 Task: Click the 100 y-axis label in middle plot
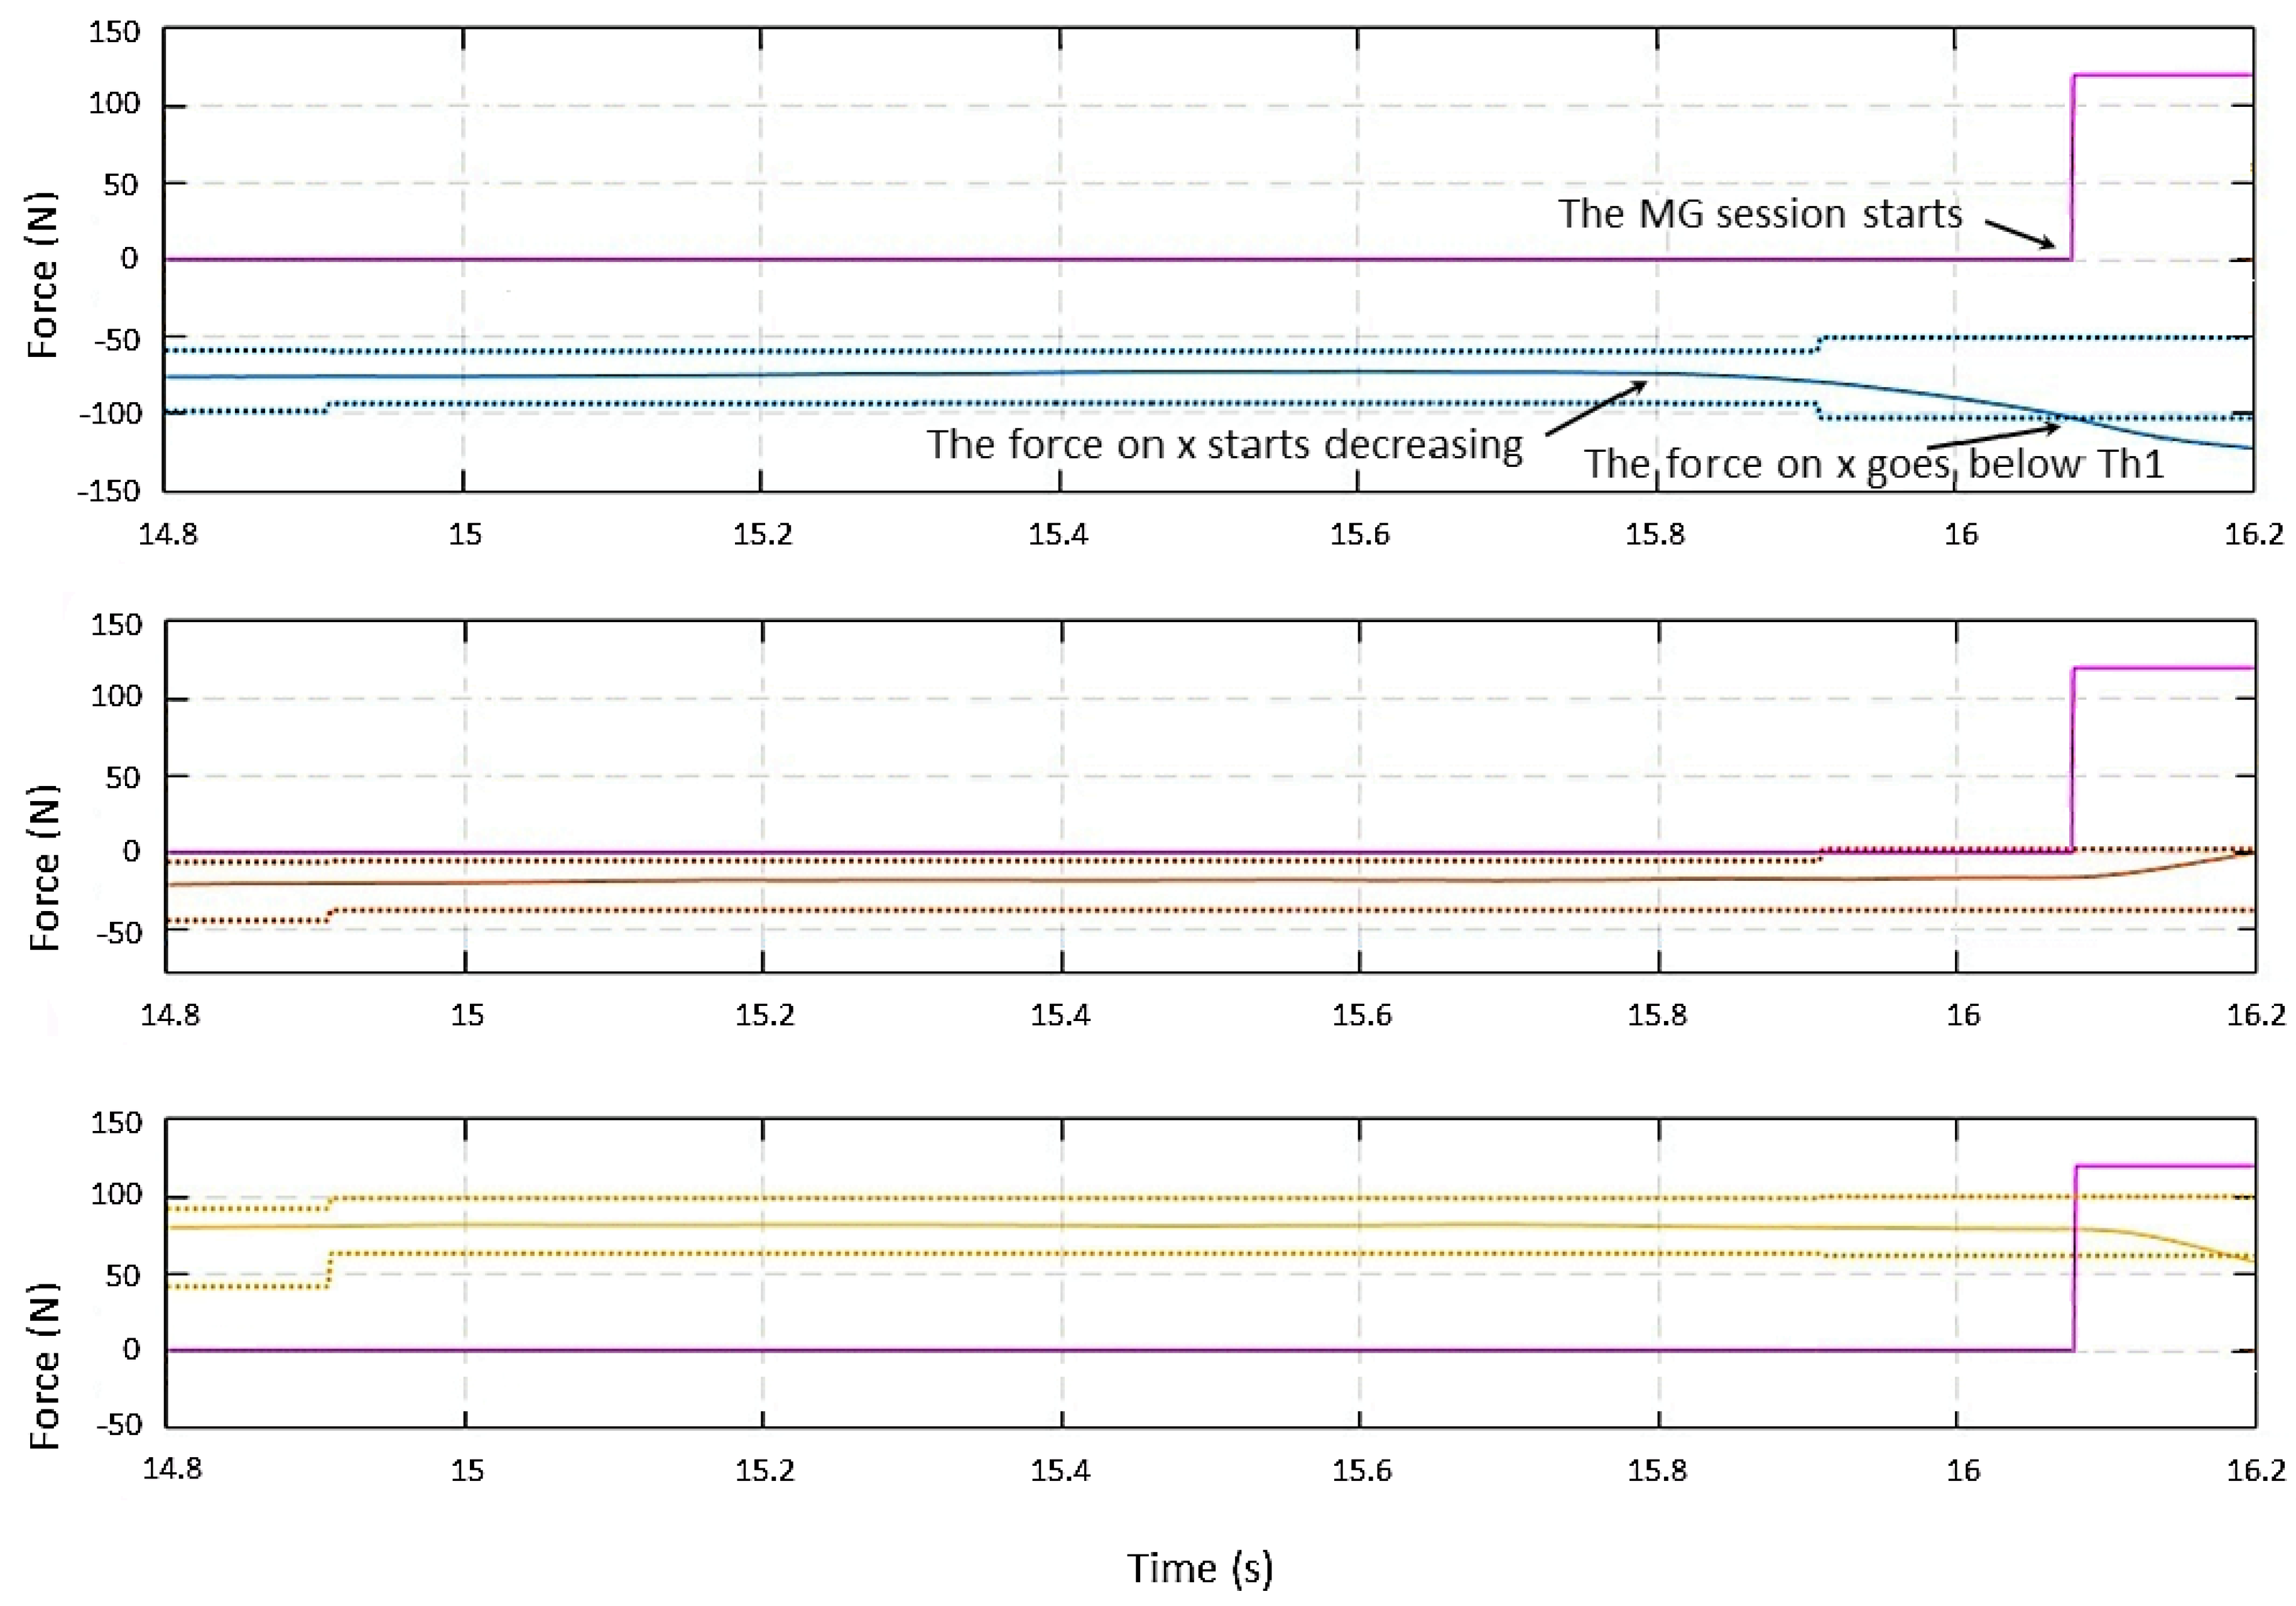click(x=116, y=697)
